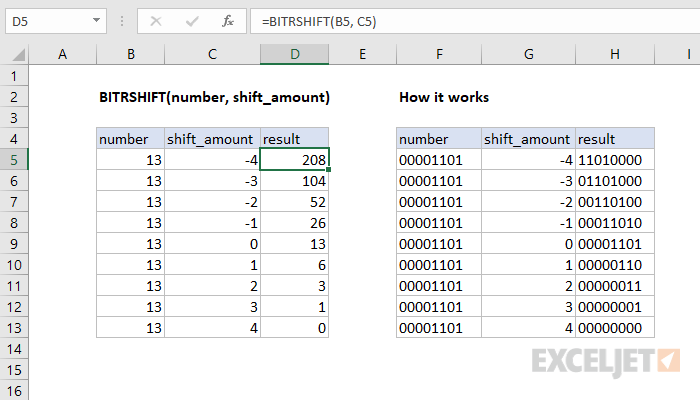Select shift_amount cell C8 showing -1

(x=212, y=223)
